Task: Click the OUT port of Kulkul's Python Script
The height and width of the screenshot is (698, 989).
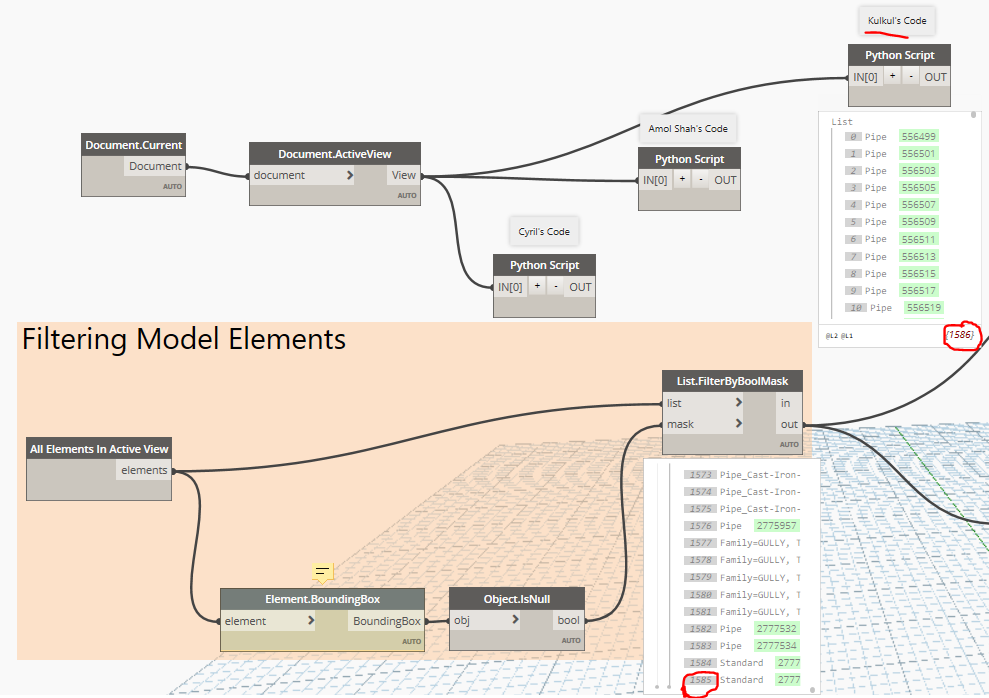Action: click(x=935, y=77)
